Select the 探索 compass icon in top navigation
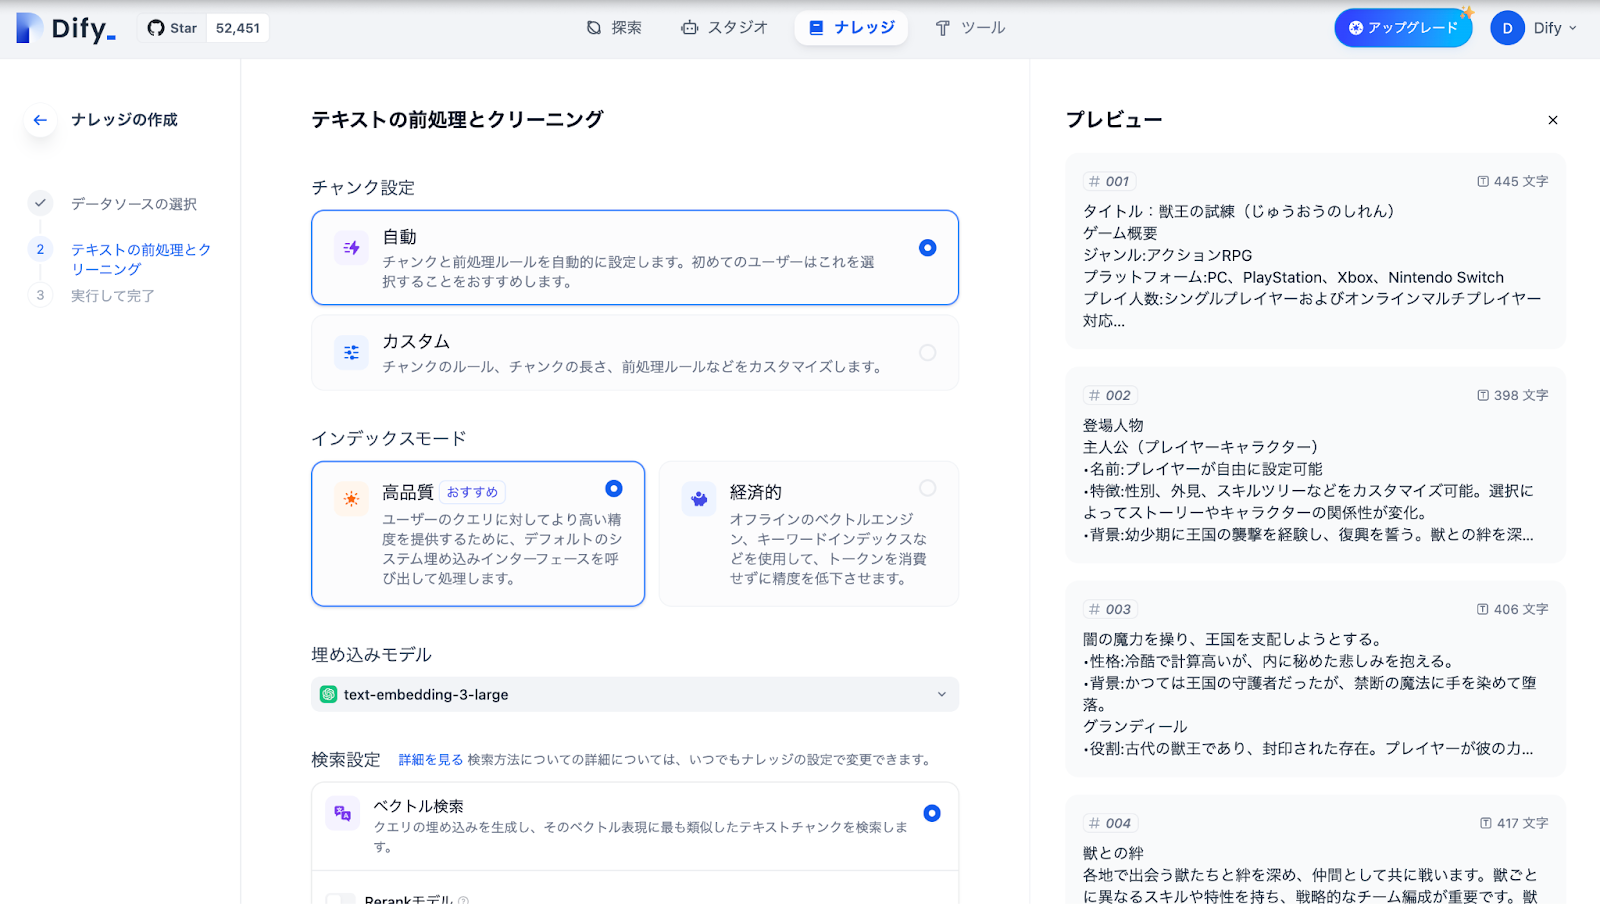Image resolution: width=1600 pixels, height=904 pixels. click(x=594, y=28)
